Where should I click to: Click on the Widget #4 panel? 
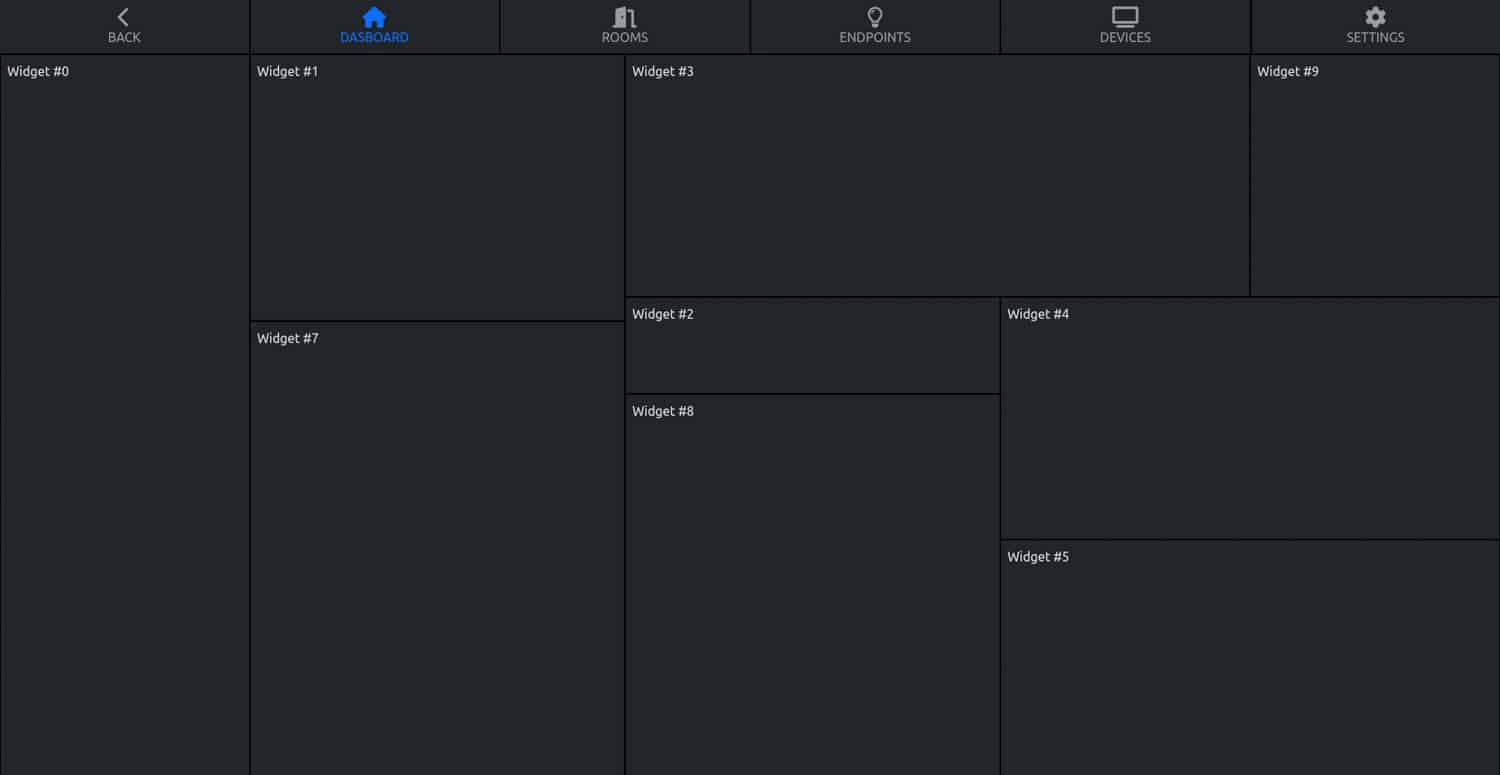(1250, 418)
